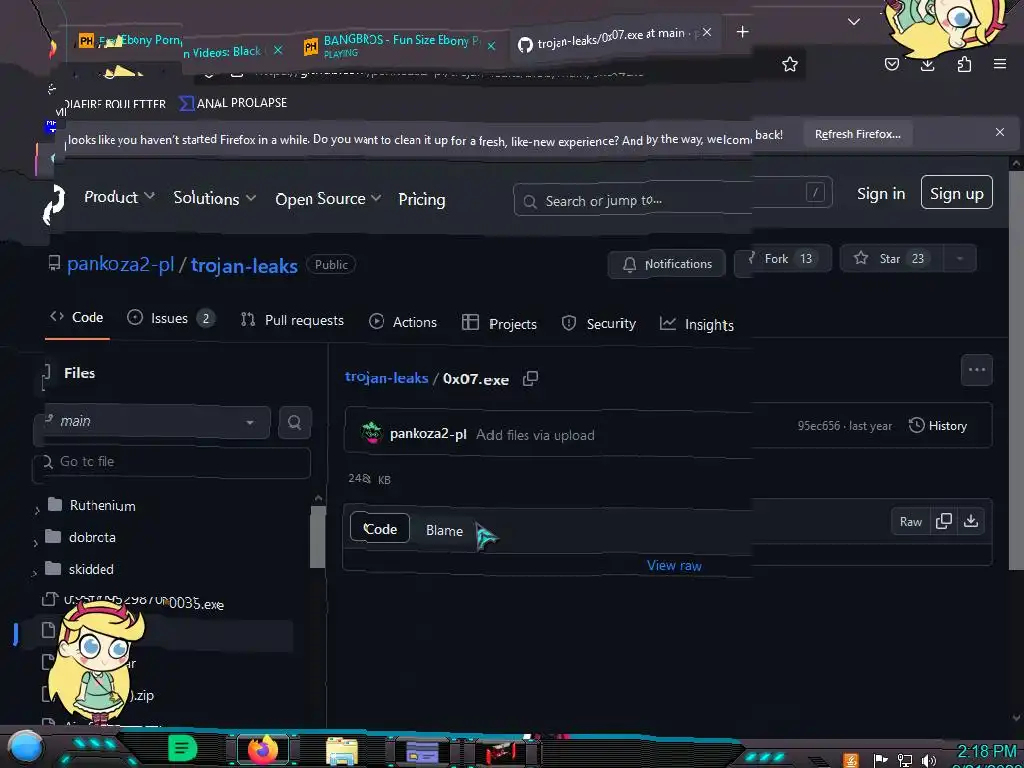1024x768 pixels.
Task: Open the Pull requests tab
Action: 292,320
